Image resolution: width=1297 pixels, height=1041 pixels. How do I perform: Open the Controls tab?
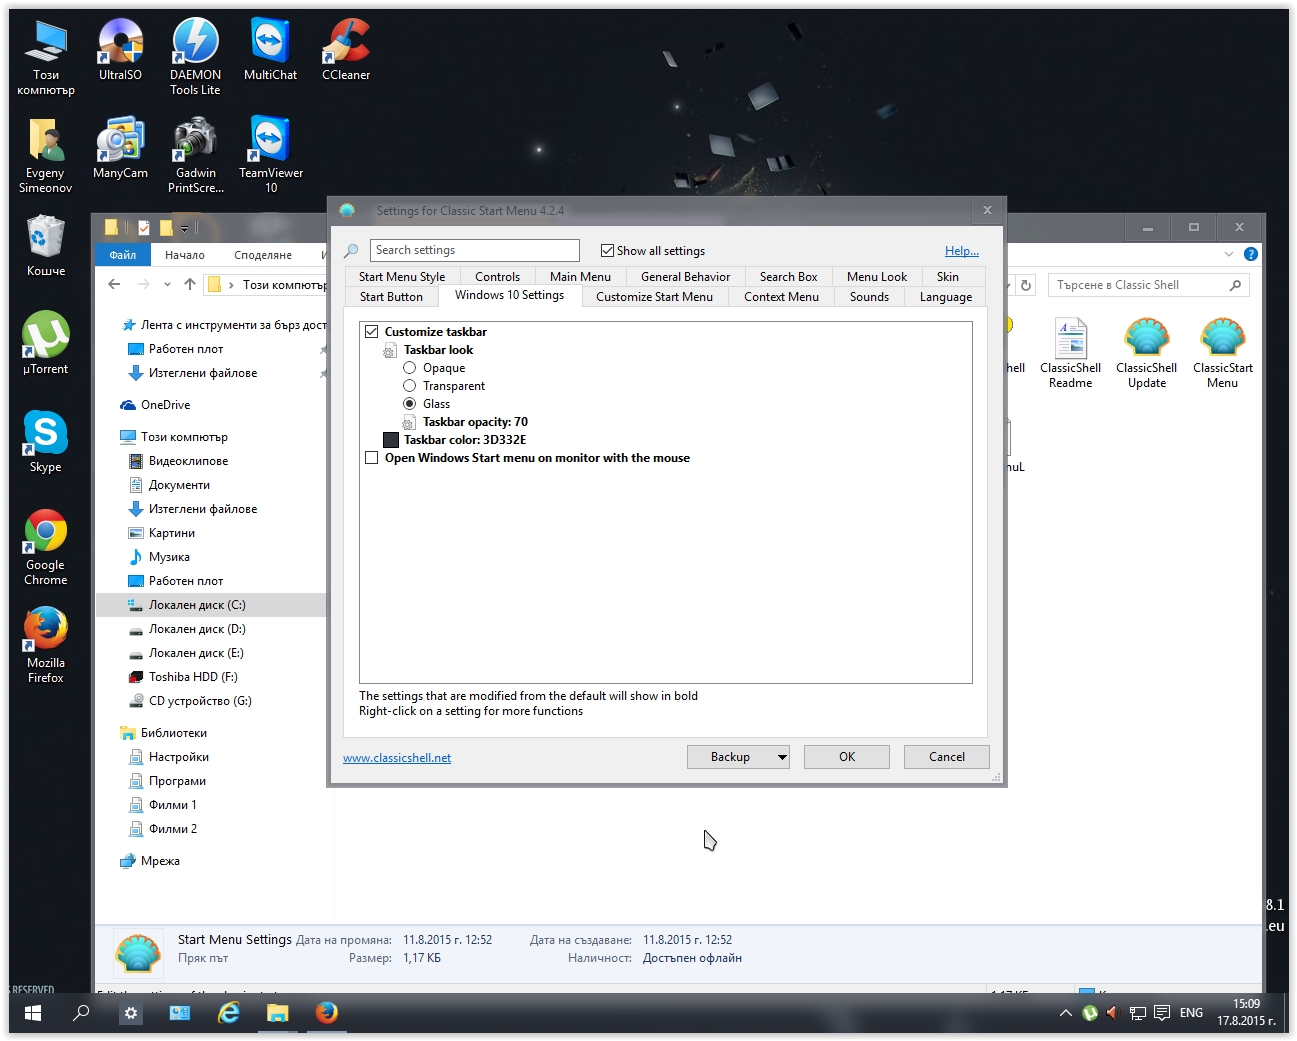[497, 277]
